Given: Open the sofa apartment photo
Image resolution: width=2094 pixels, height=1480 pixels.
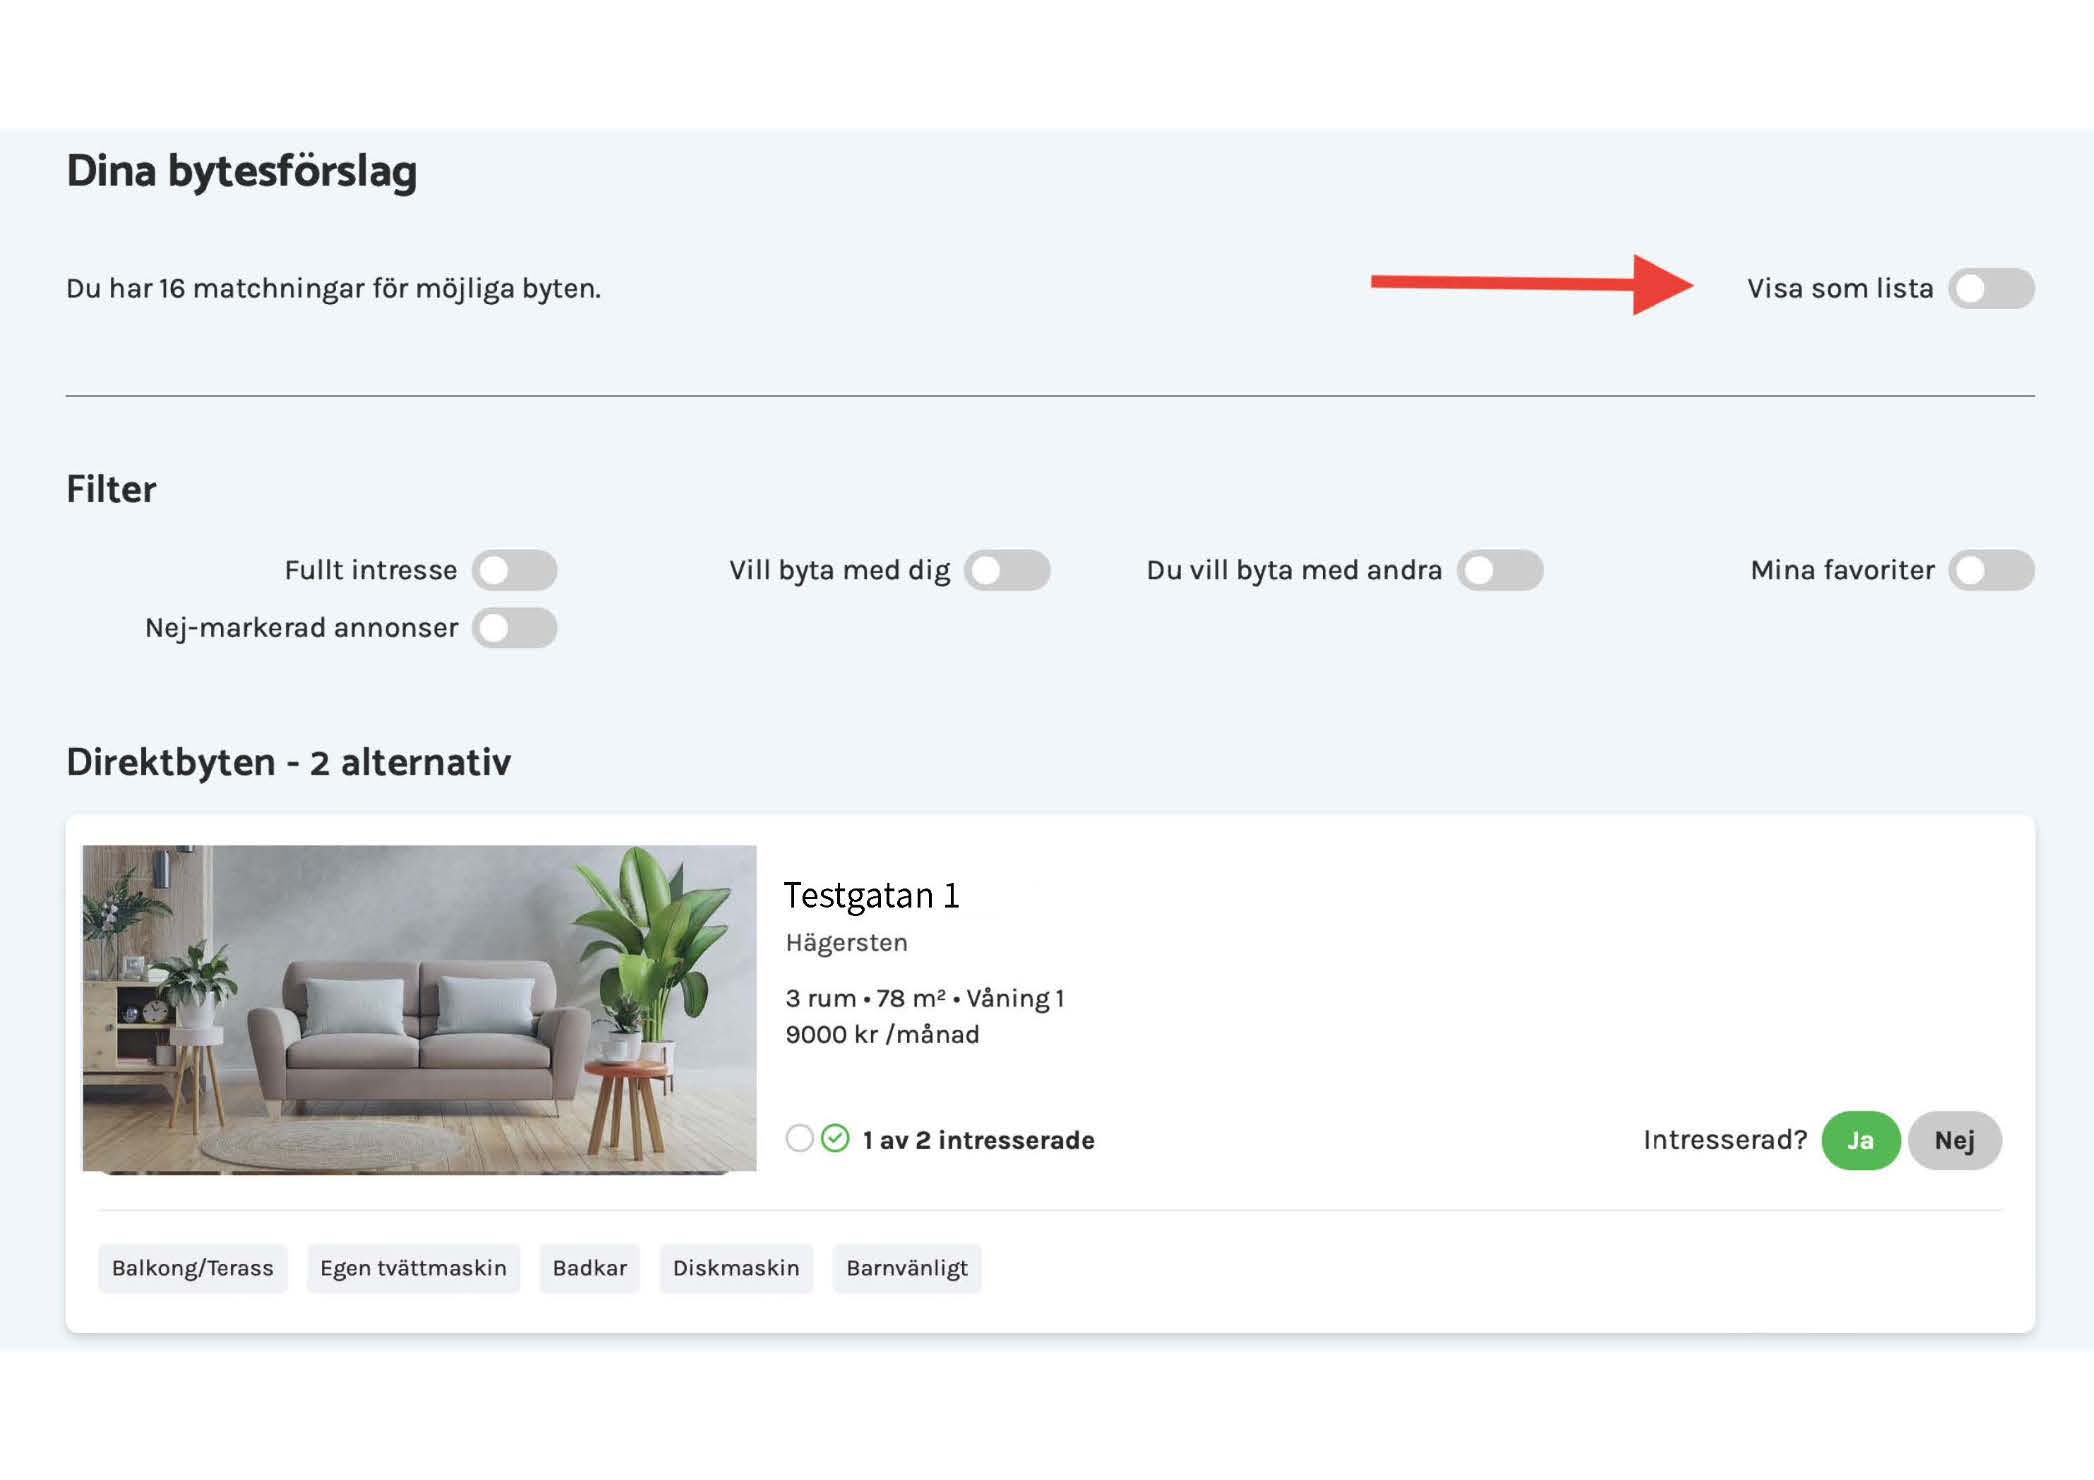Looking at the screenshot, I should (419, 1008).
